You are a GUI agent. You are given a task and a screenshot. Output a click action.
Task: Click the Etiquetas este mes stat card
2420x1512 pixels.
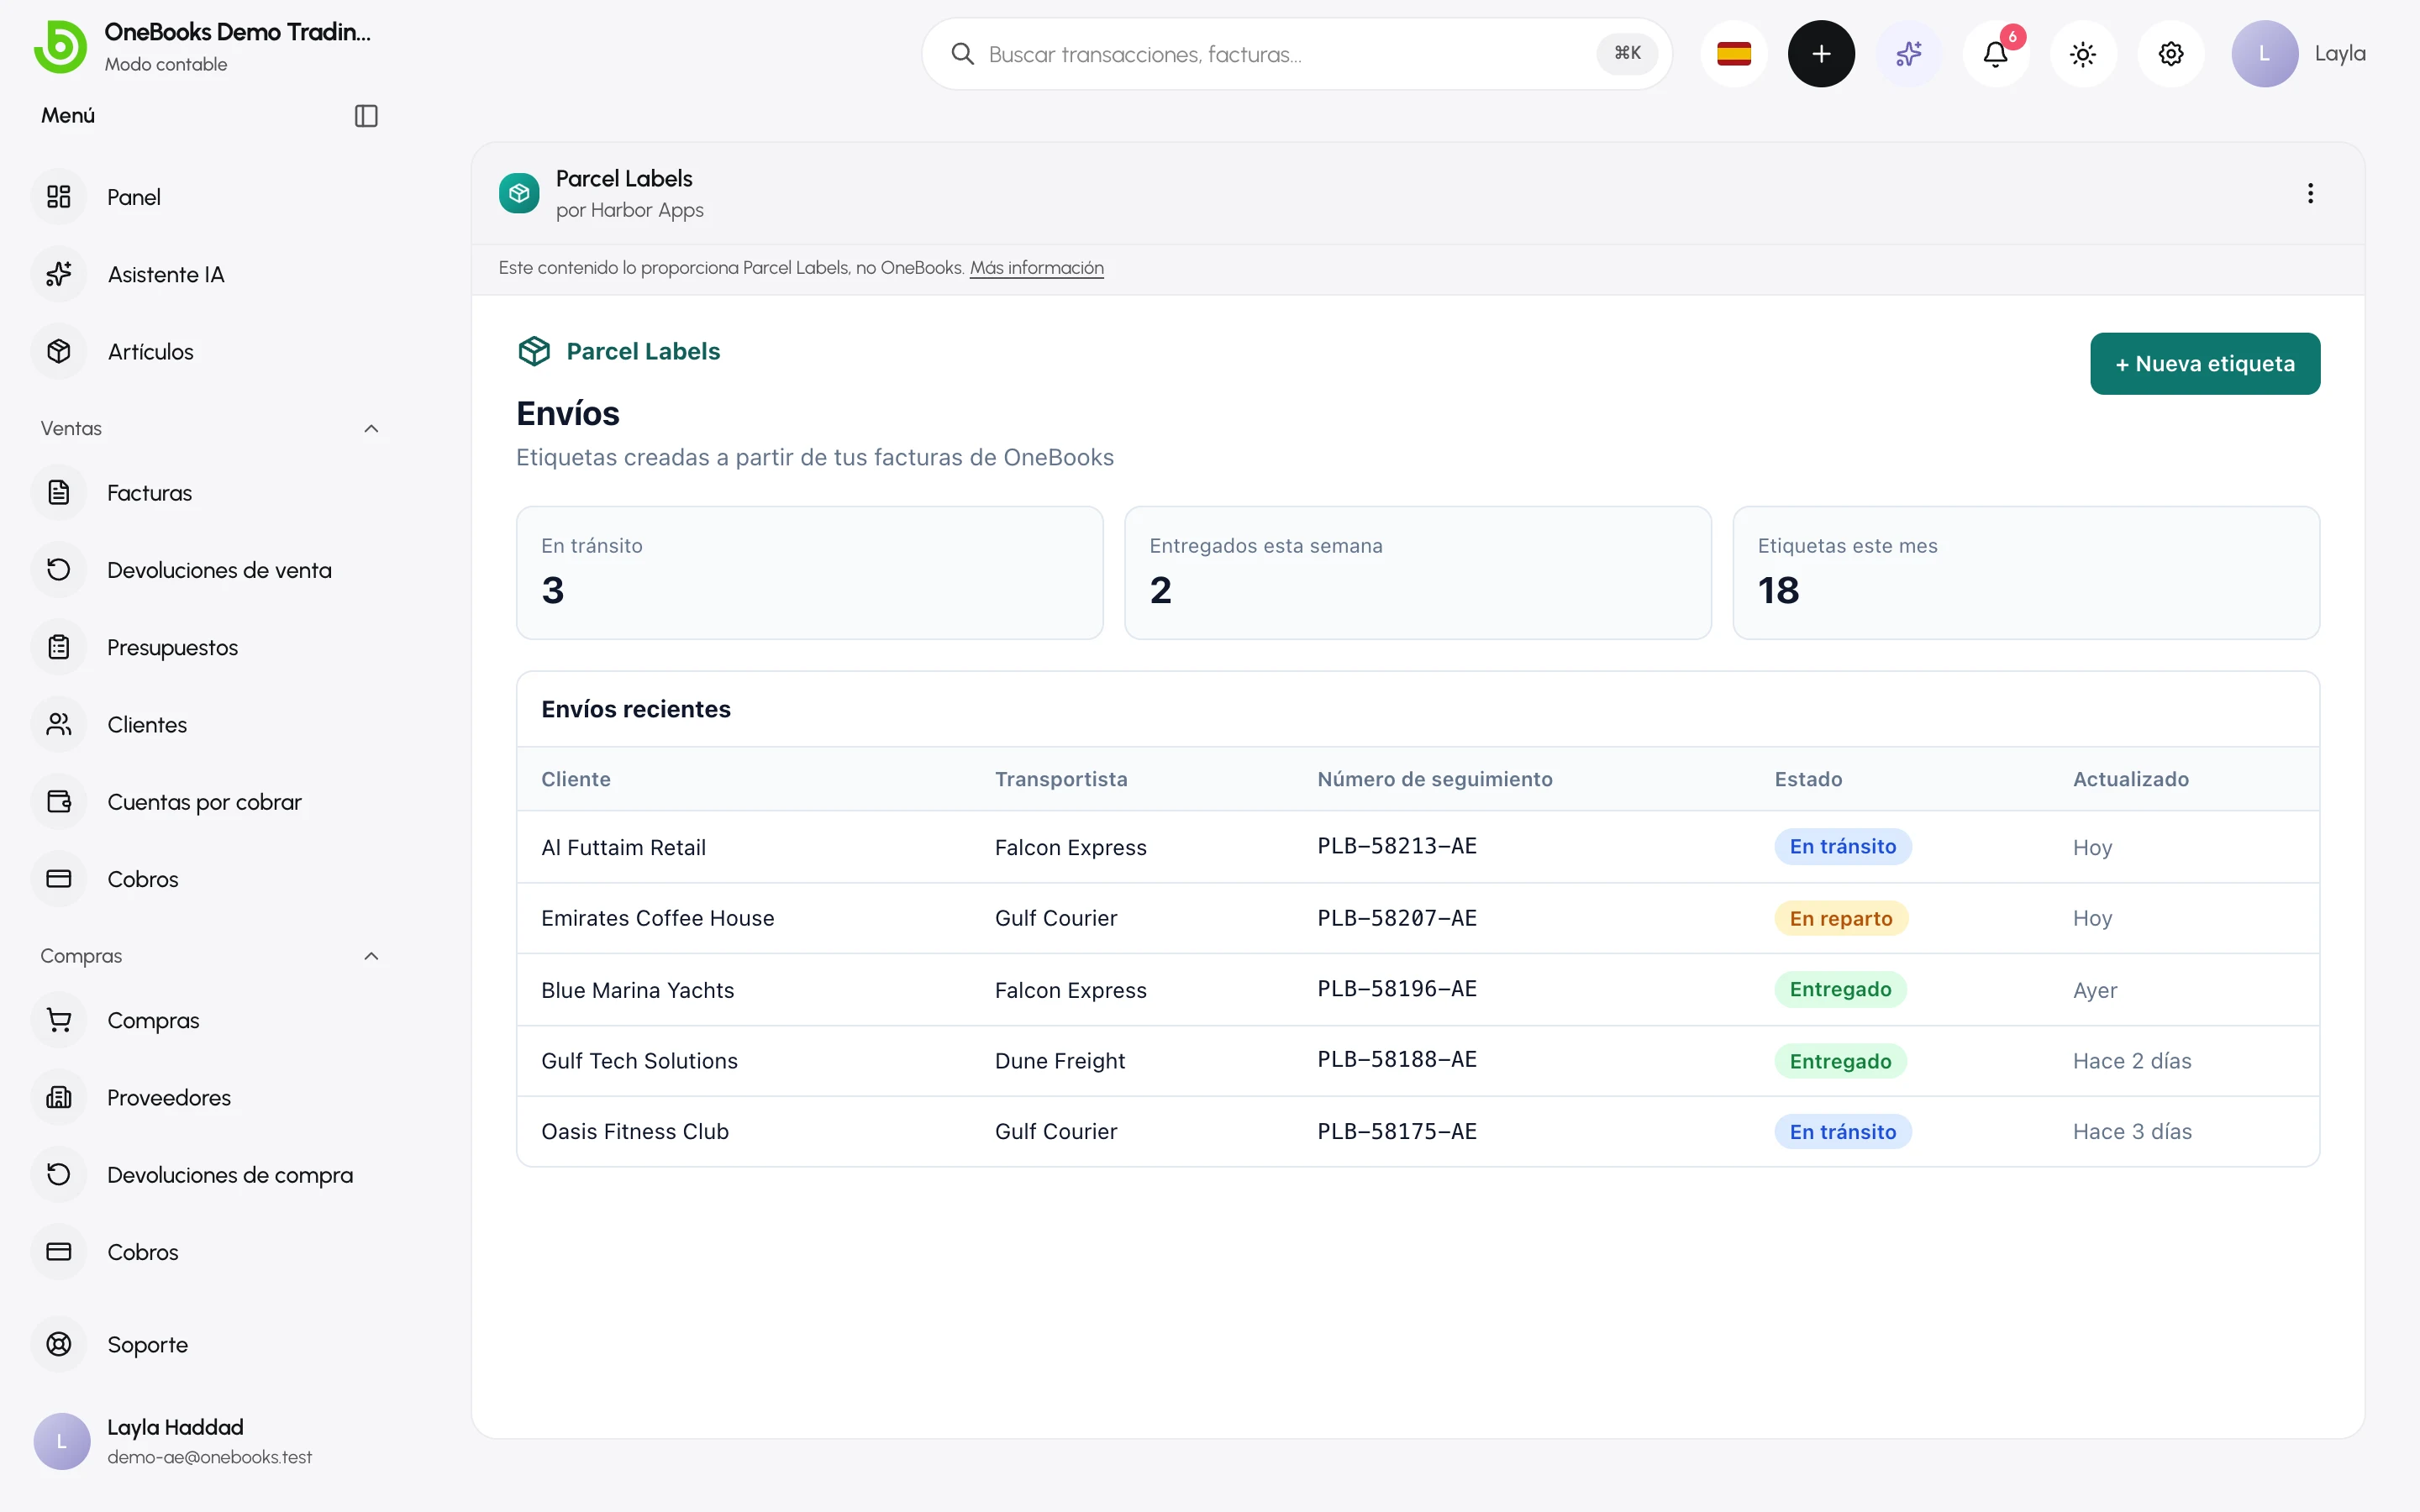(x=2026, y=573)
